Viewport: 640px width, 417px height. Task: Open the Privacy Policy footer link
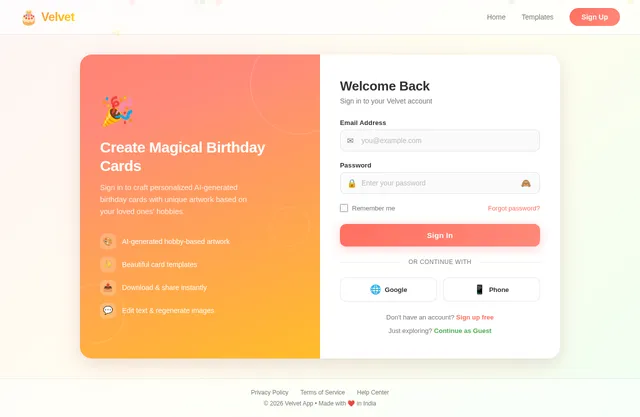[x=269, y=392]
